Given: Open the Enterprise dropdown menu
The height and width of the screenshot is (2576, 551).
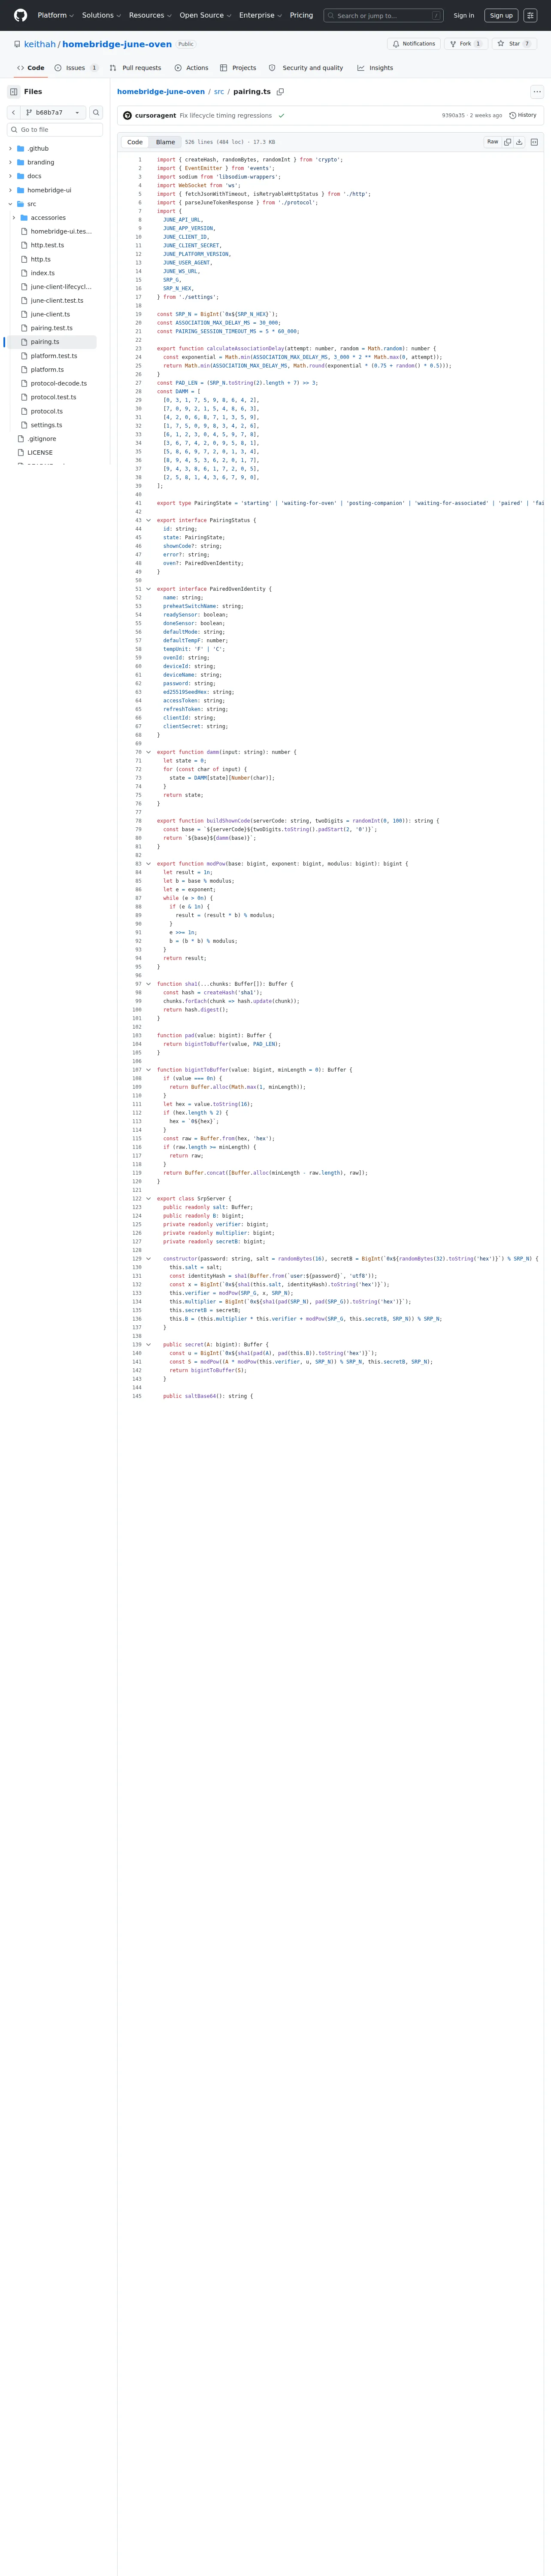Looking at the screenshot, I should [261, 15].
